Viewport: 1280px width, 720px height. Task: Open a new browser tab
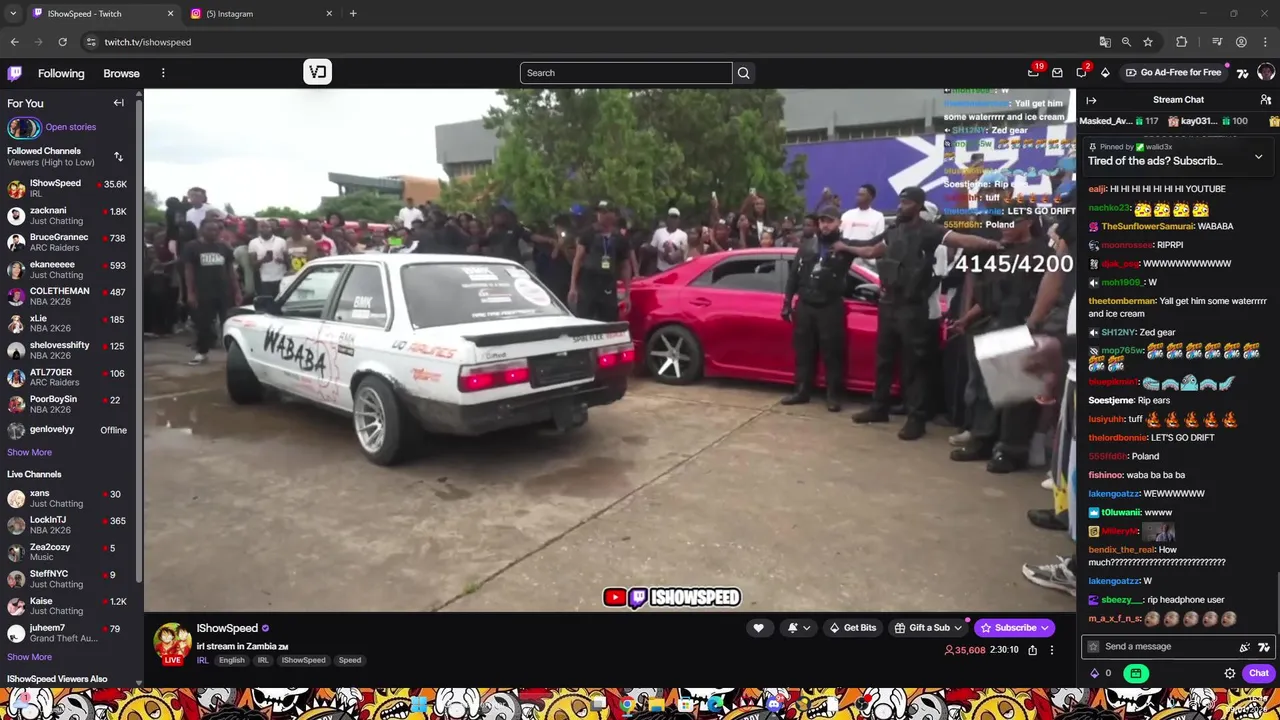[353, 14]
